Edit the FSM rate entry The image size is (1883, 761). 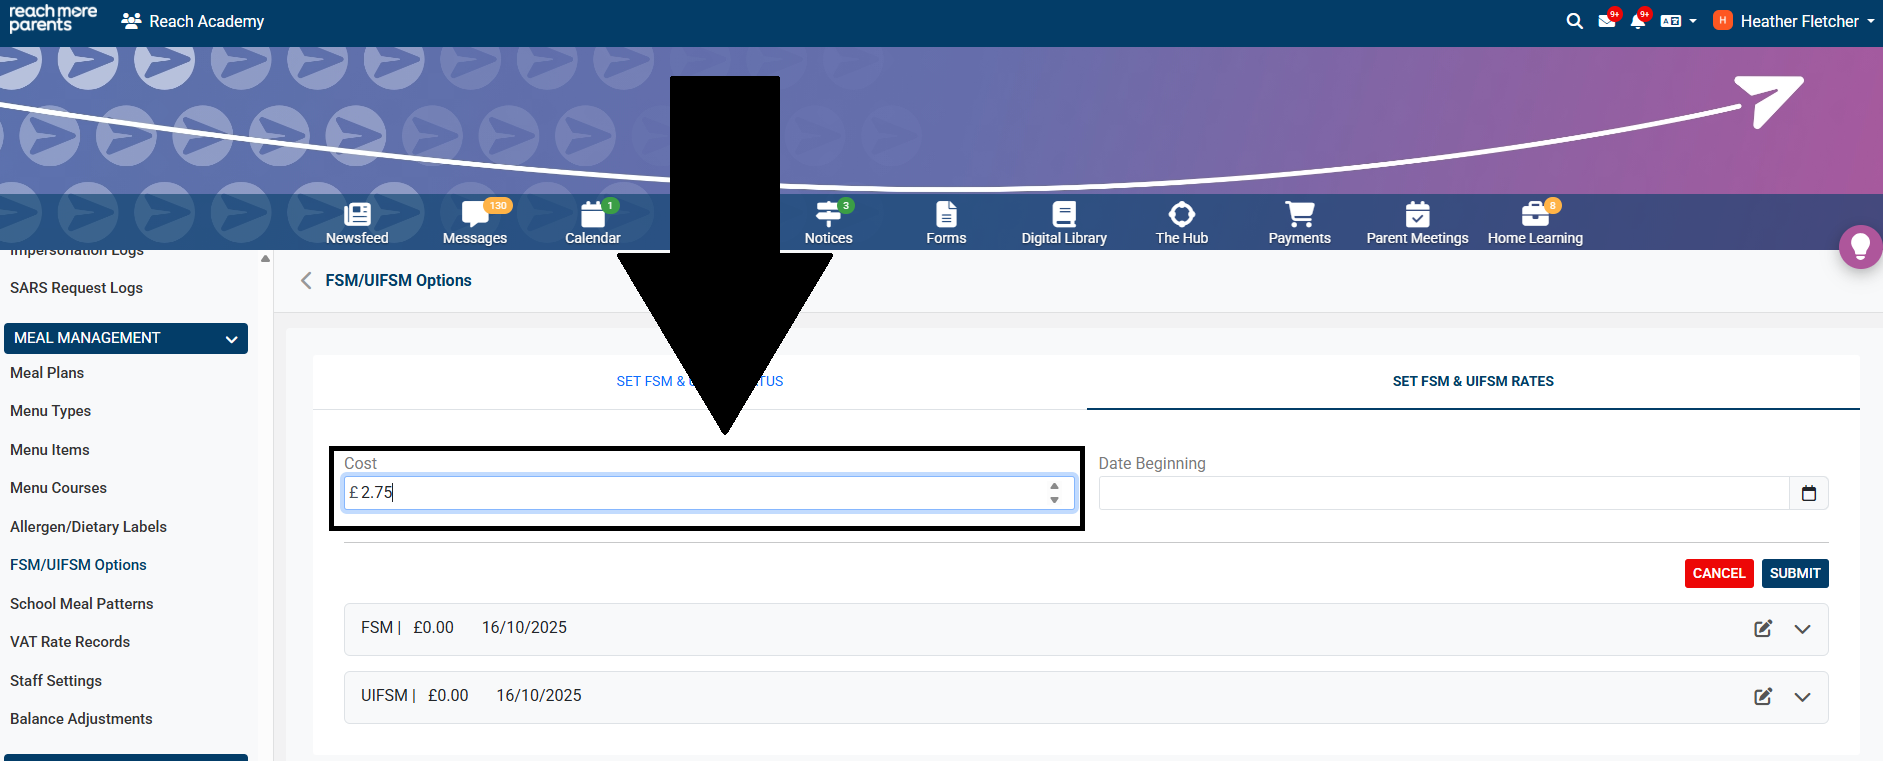1763,629
